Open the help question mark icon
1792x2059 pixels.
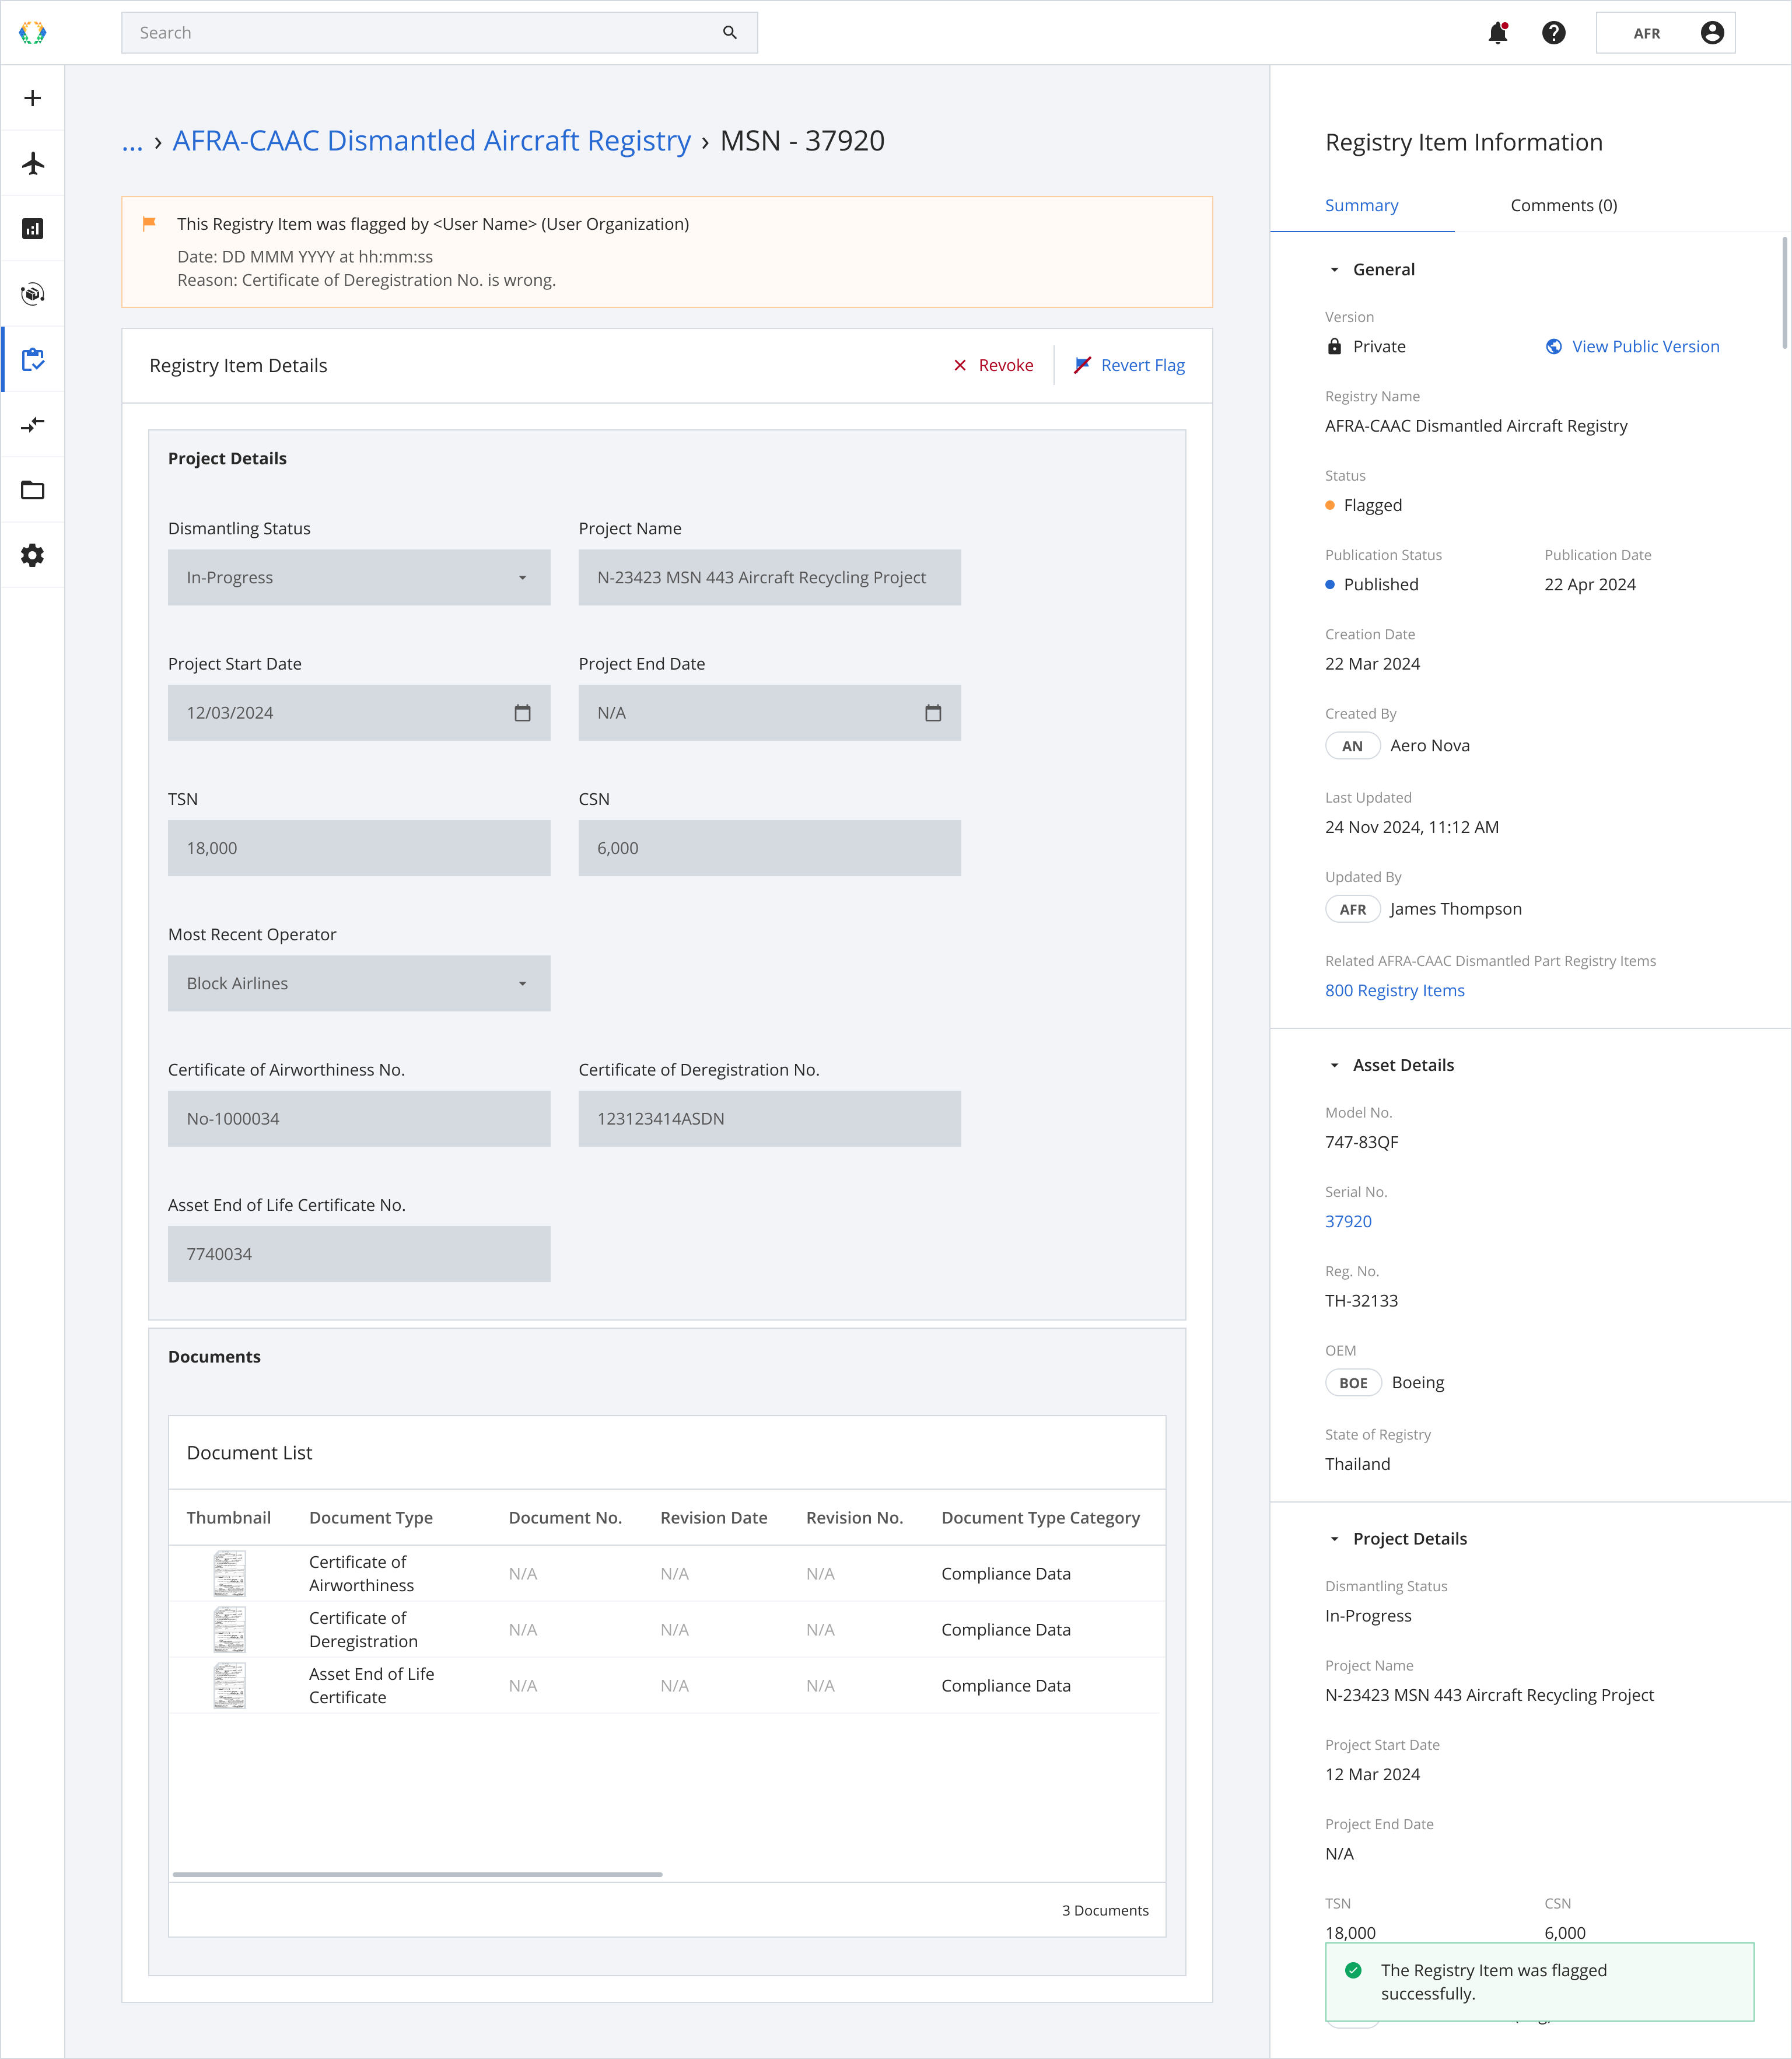pyautogui.click(x=1553, y=33)
